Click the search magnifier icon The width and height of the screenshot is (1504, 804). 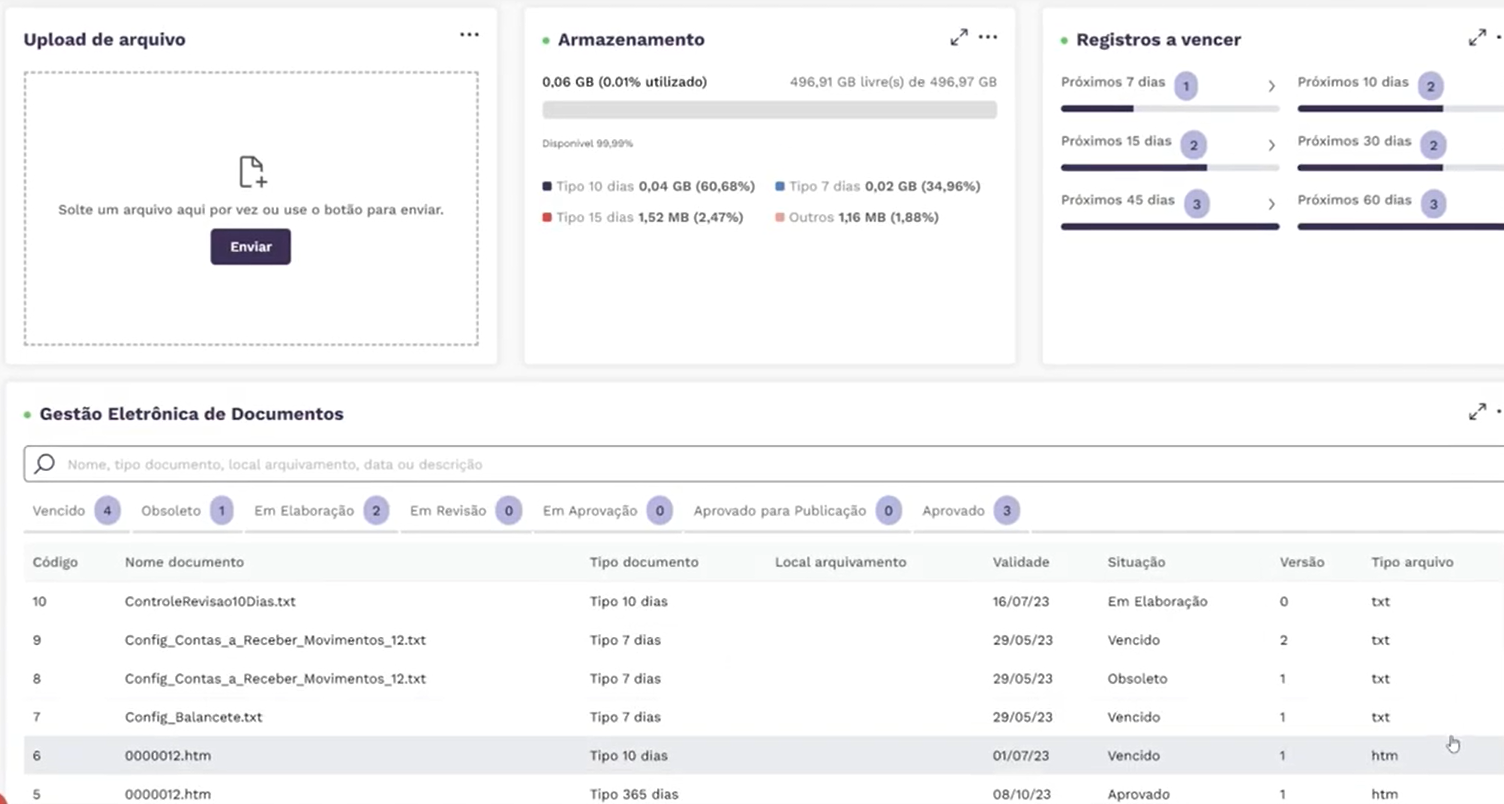pos(44,464)
